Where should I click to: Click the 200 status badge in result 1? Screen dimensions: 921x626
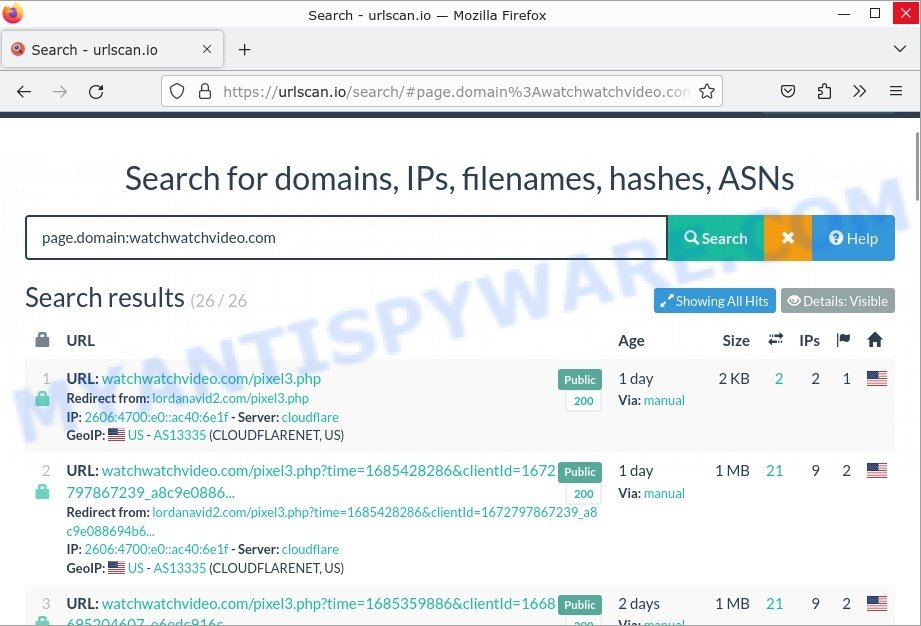point(583,401)
